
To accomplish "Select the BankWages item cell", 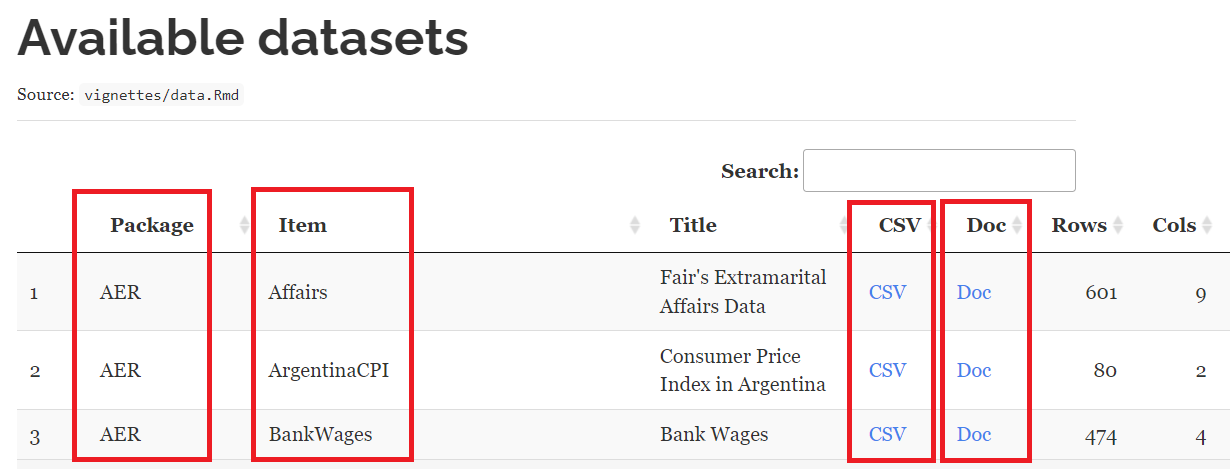I will click(x=320, y=434).
